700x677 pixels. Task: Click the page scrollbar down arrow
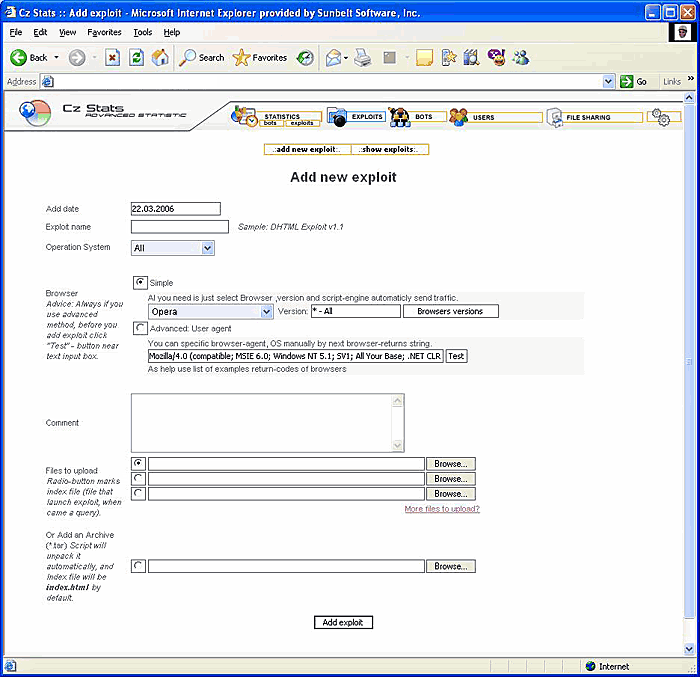pos(689,648)
